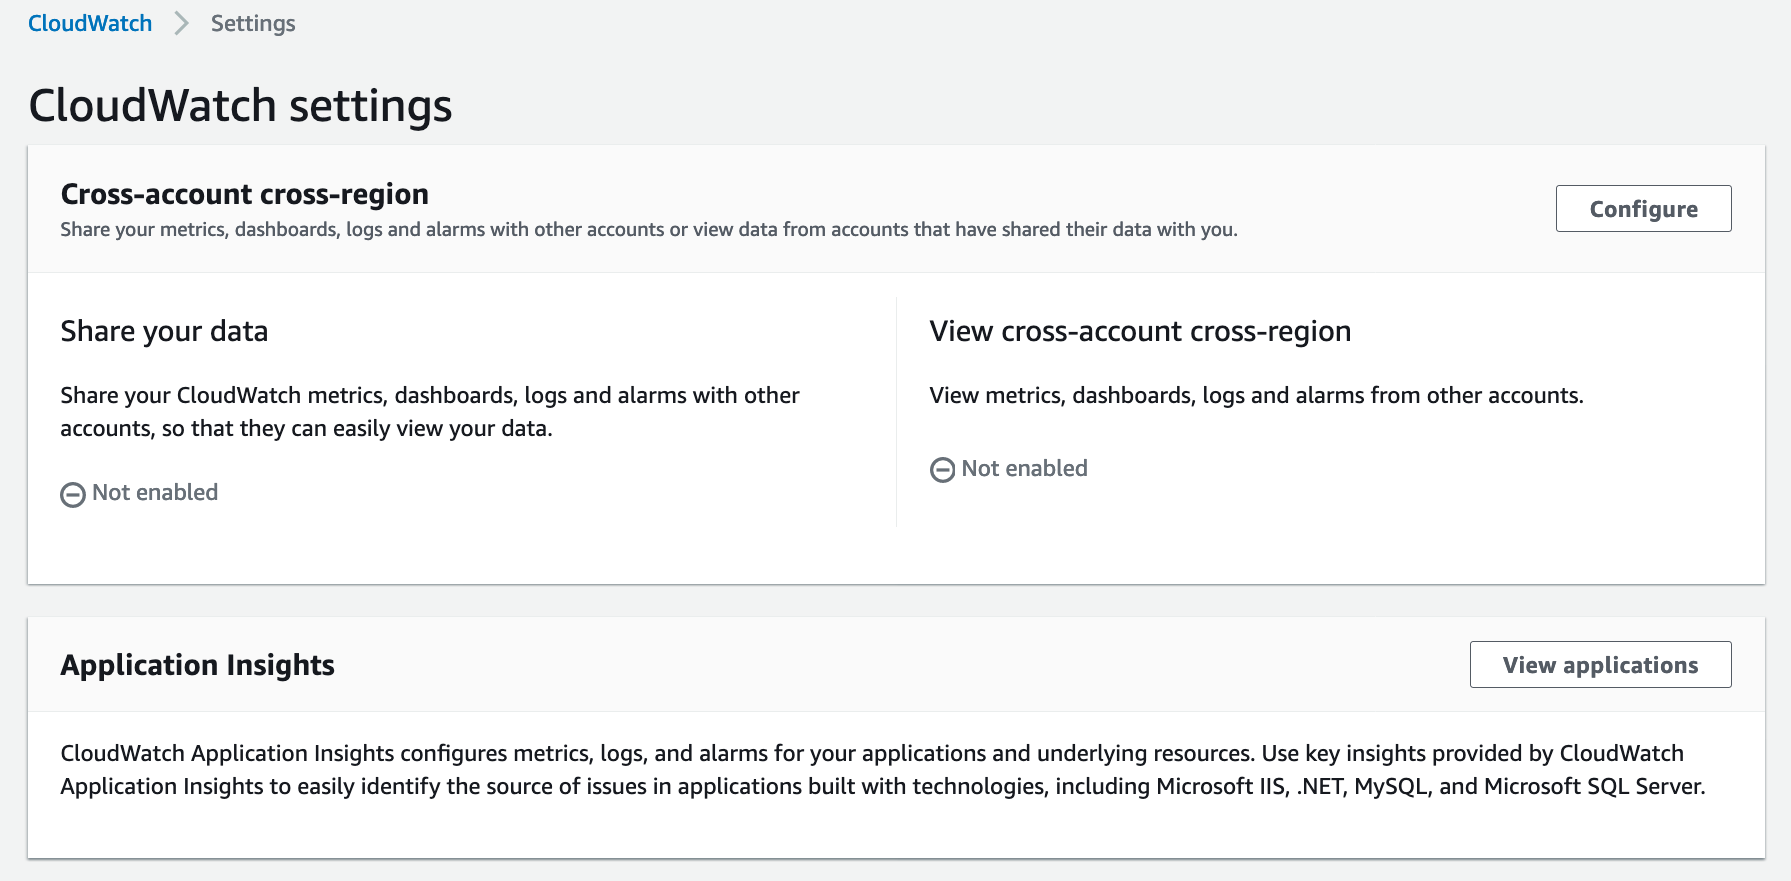Screen dimensions: 1791x881
Task: Click the Application Insights heading
Action: 197,665
